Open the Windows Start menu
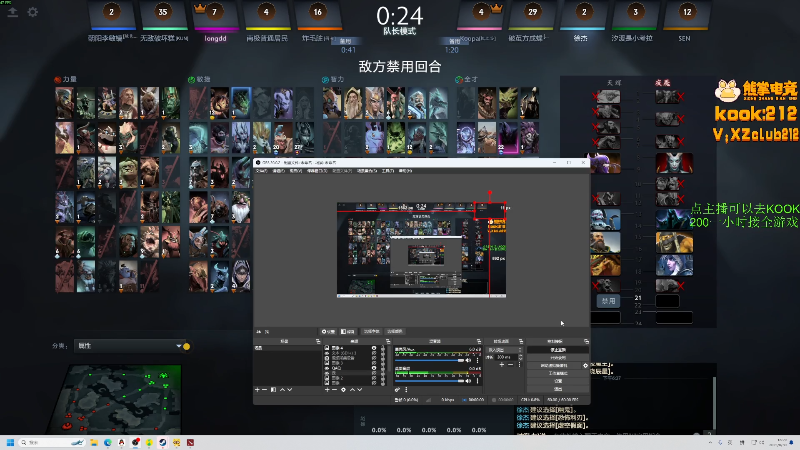800x450 pixels. coord(10,442)
